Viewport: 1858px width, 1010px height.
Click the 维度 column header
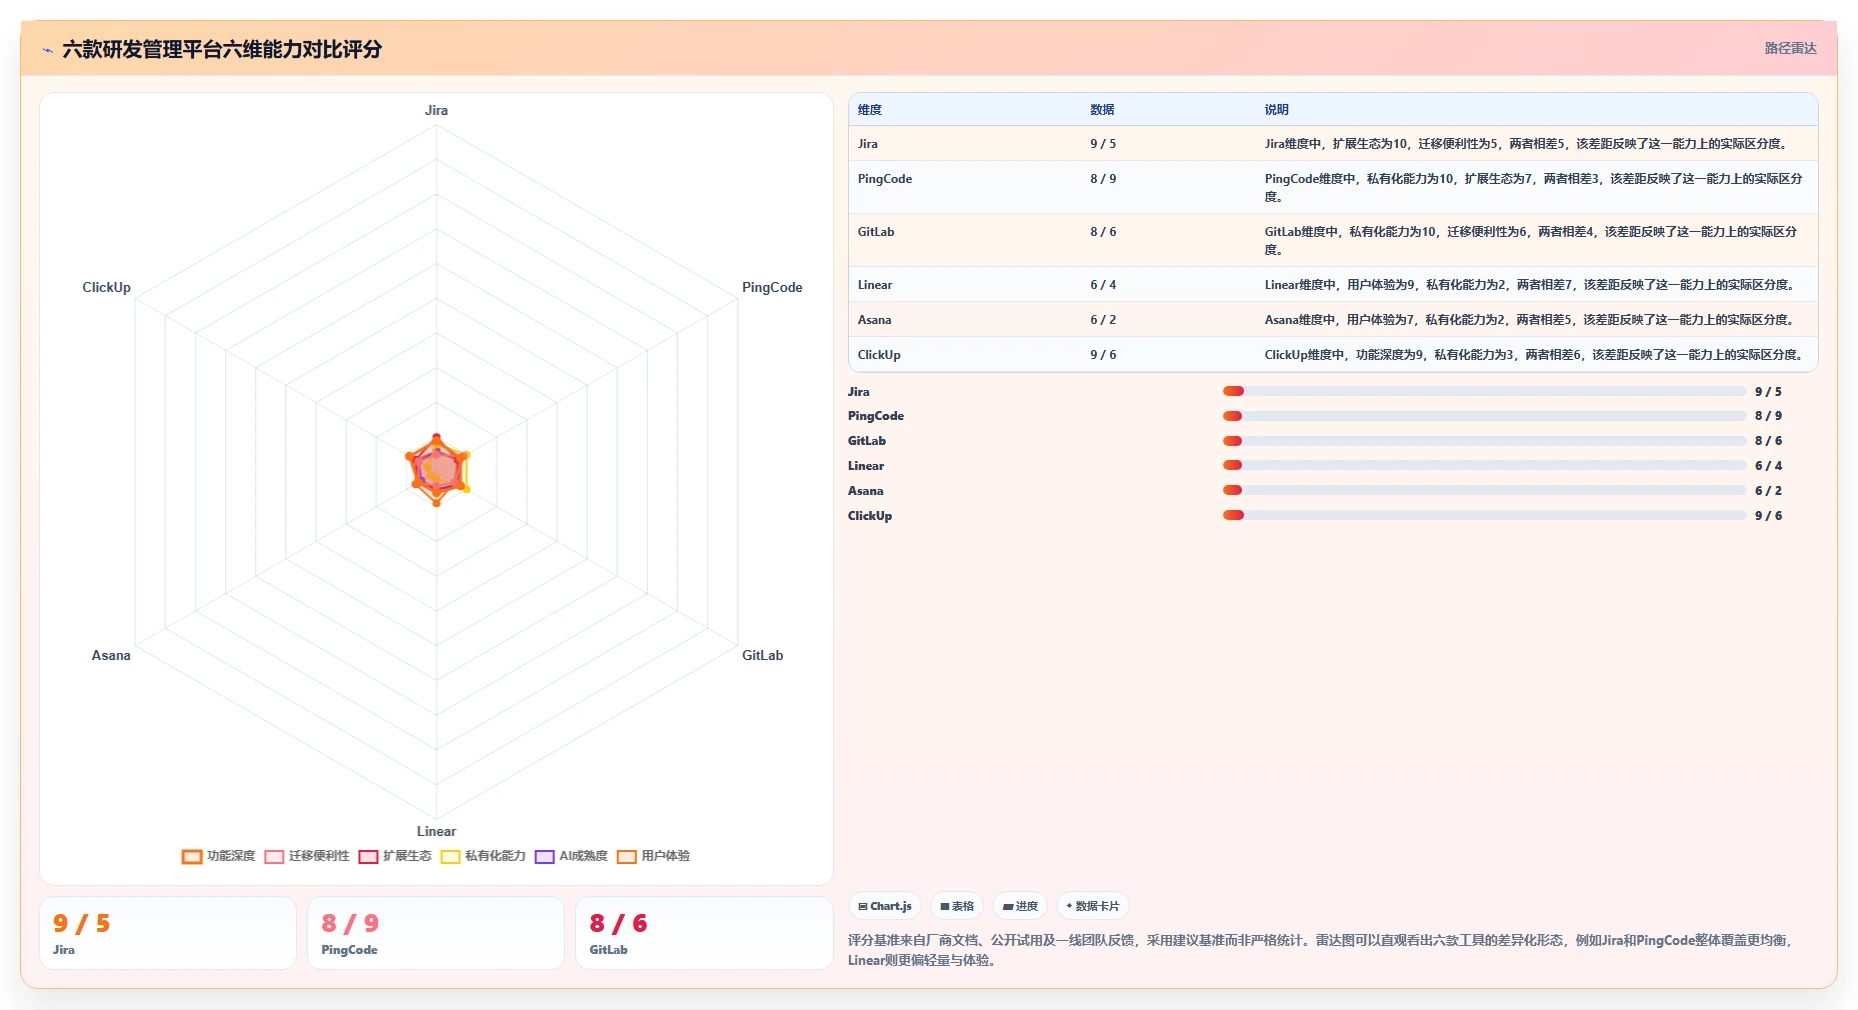tap(870, 110)
